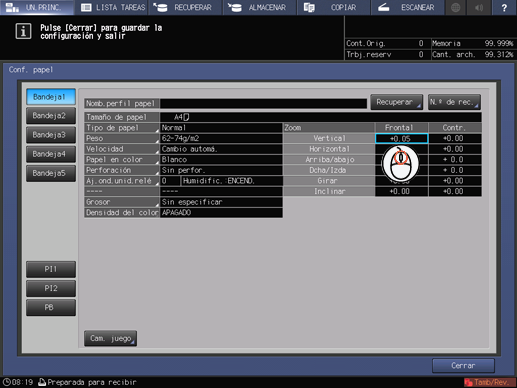Click Cerrar to save and exit
This screenshot has width=517, height=388.
click(x=463, y=366)
